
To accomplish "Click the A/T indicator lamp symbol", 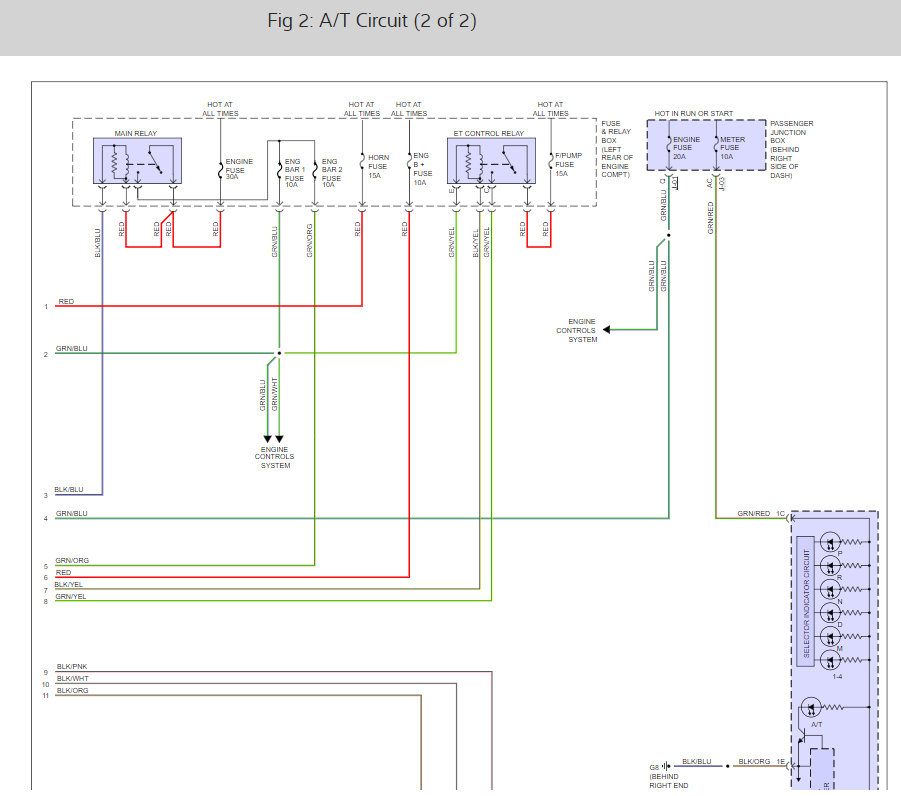I will pyautogui.click(x=811, y=707).
